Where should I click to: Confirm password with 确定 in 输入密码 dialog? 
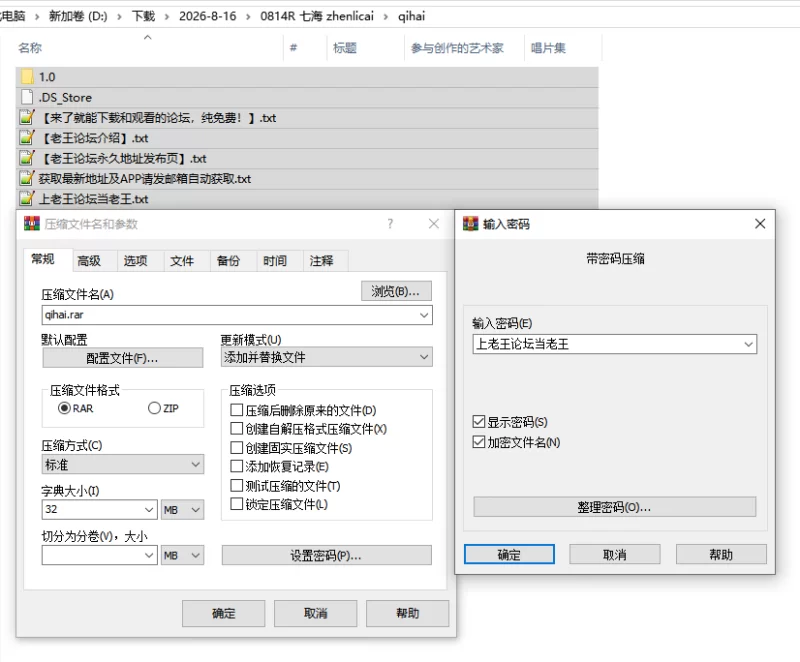point(509,554)
